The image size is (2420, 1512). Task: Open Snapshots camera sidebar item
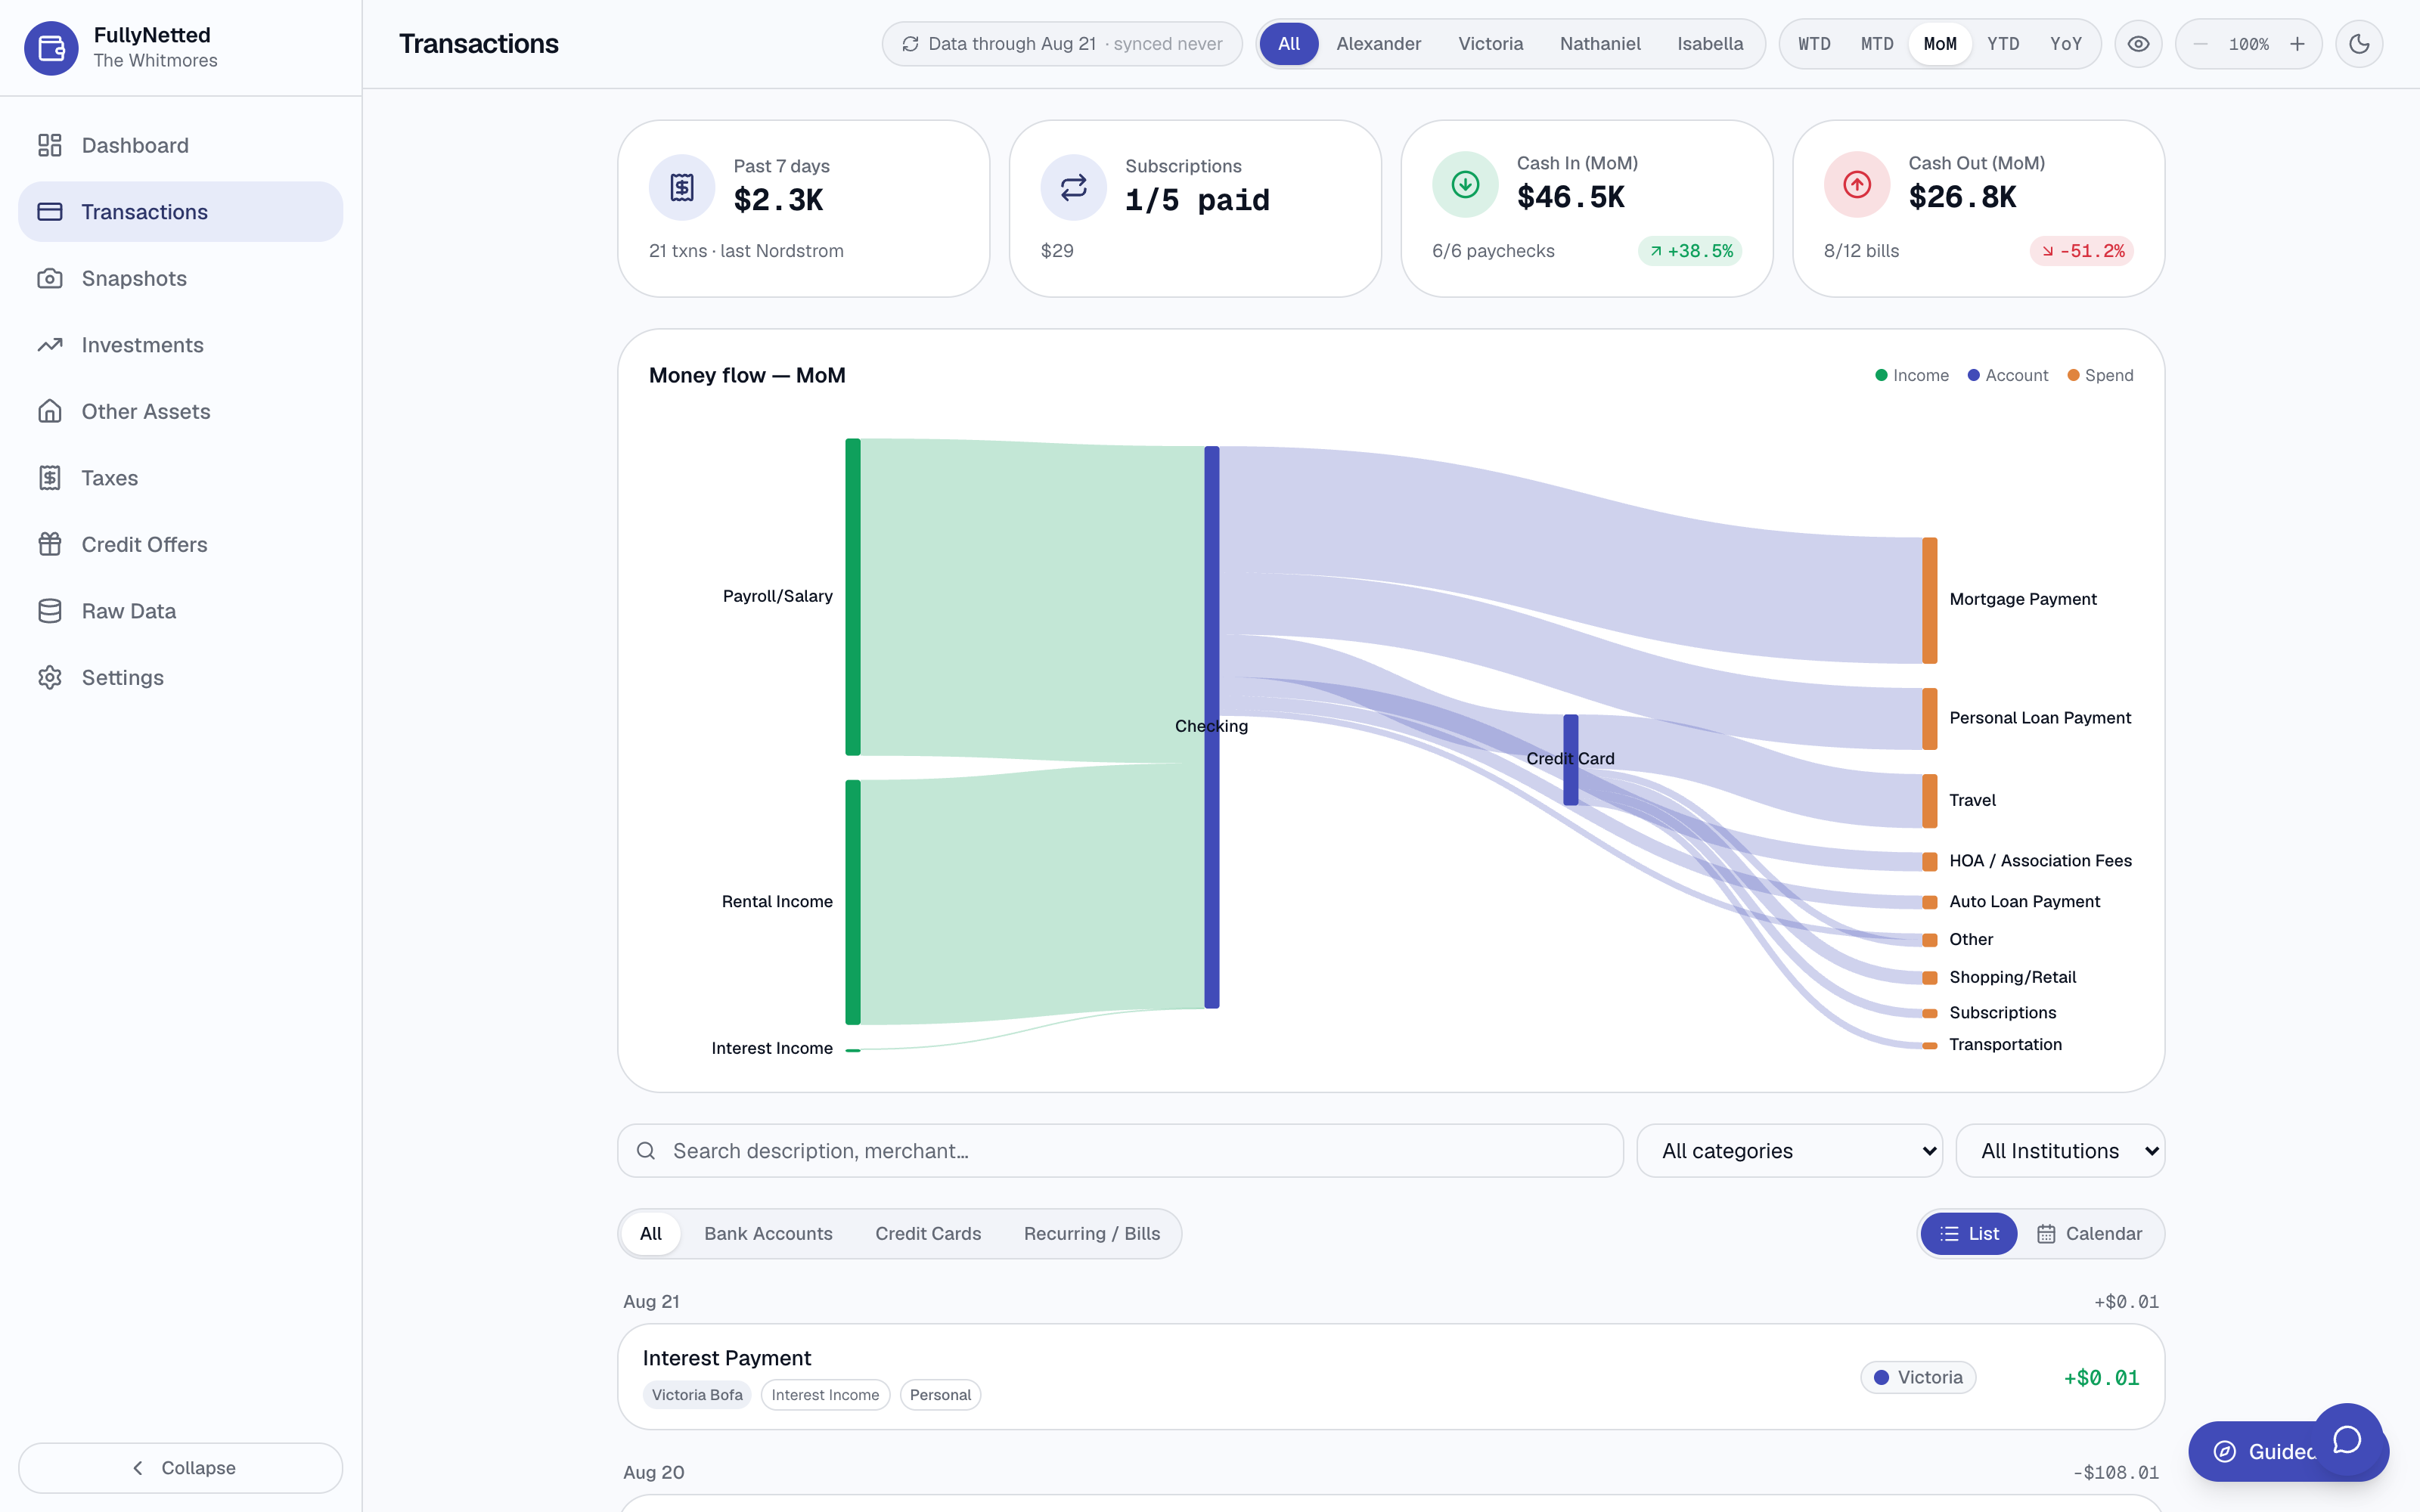coord(180,279)
